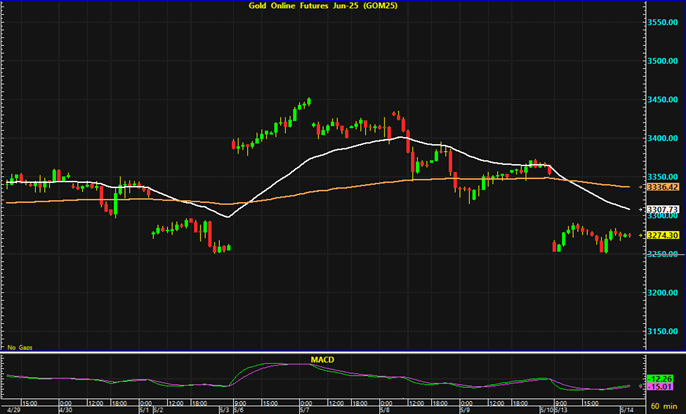Image resolution: width=686 pixels, height=414 pixels.
Task: Select the orange 3336.42 price tag
Action: coord(664,187)
